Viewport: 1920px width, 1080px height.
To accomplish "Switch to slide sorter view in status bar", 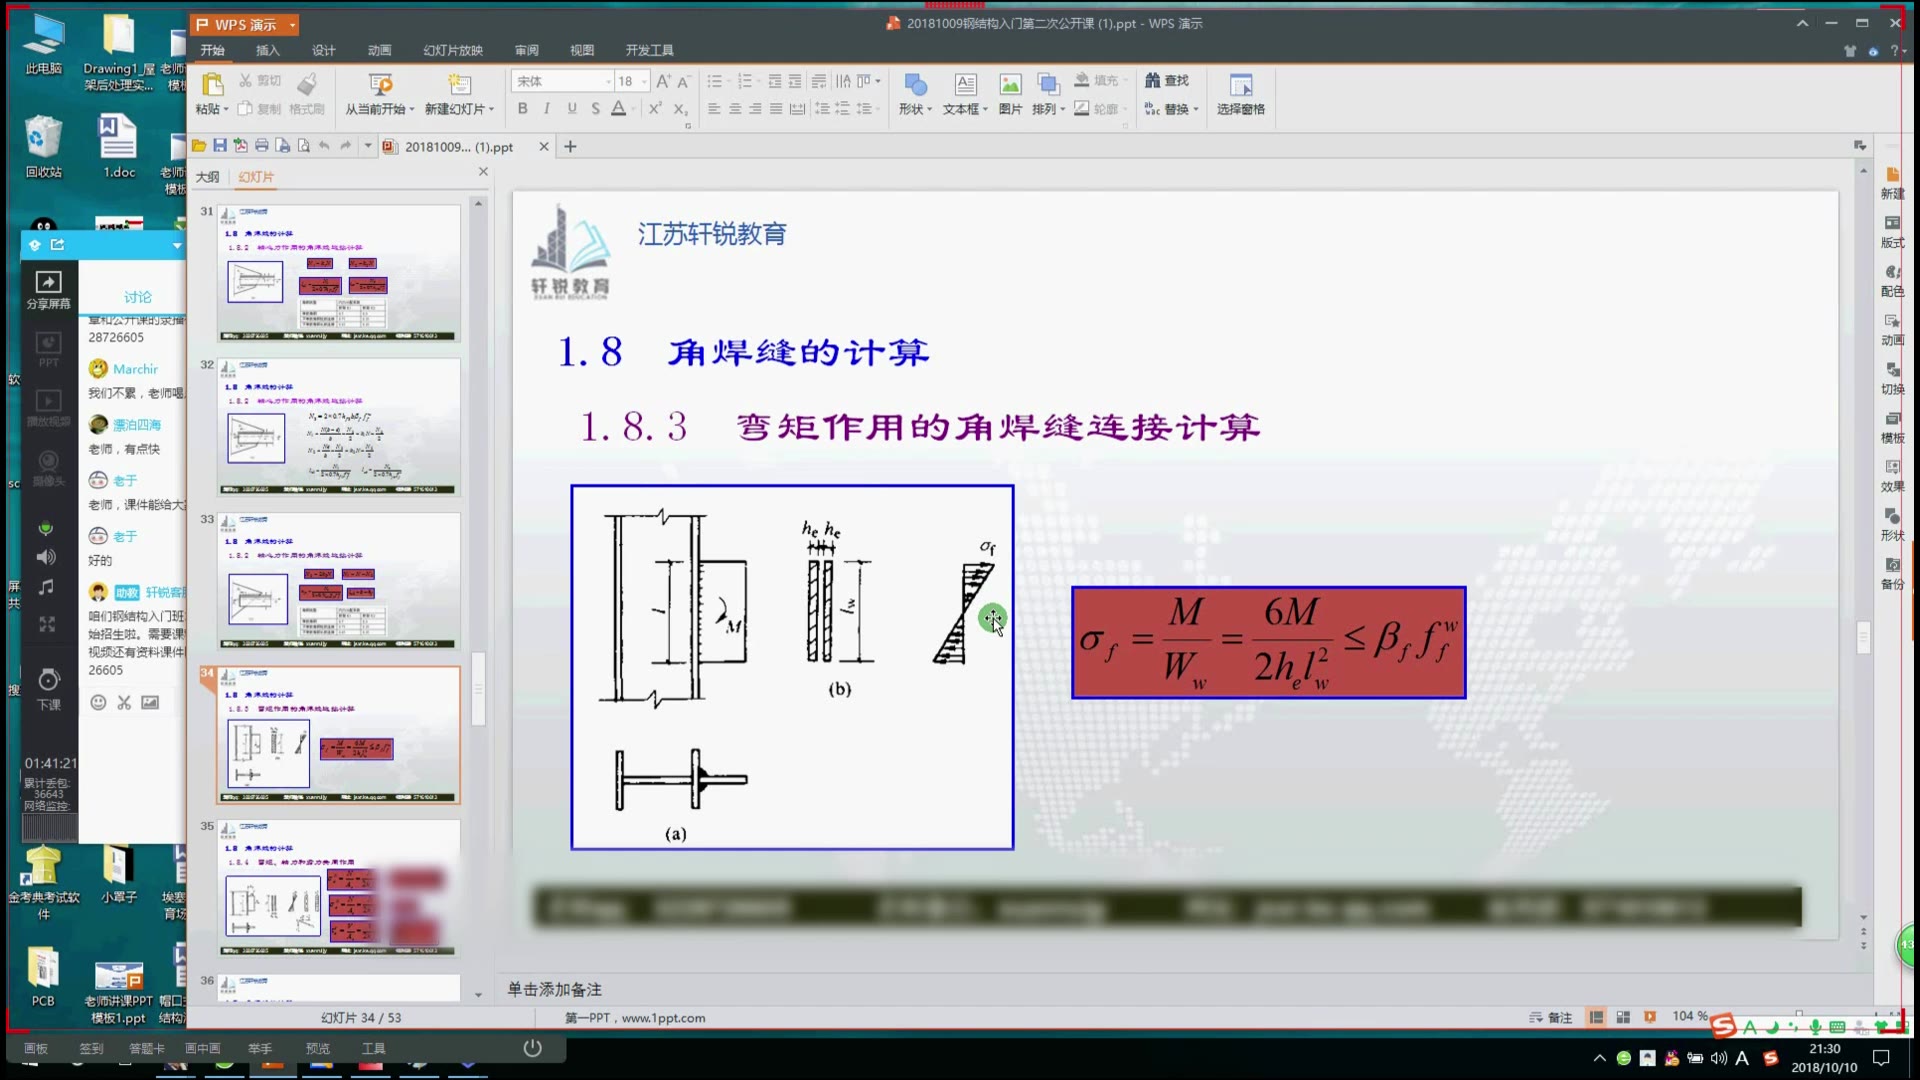I will 1623,1017.
